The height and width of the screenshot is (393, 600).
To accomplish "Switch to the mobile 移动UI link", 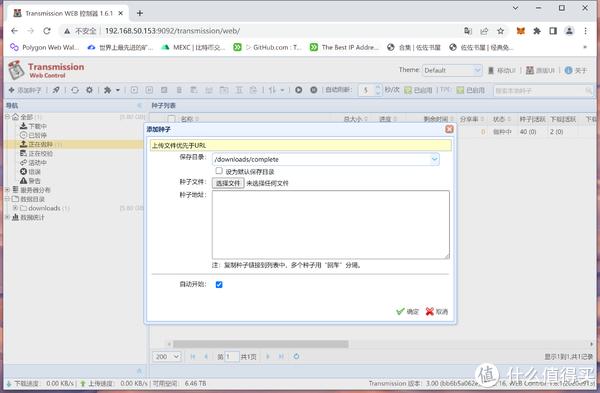I will tap(502, 70).
